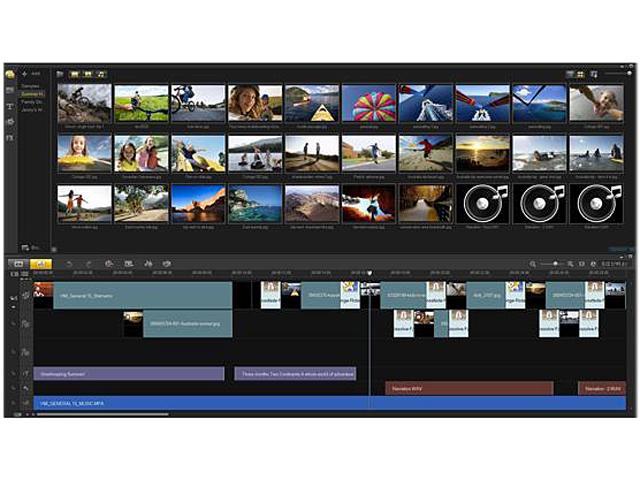Open the Title library icon
Image resolution: width=640 pixels, height=480 pixels.
pyautogui.click(x=10, y=105)
